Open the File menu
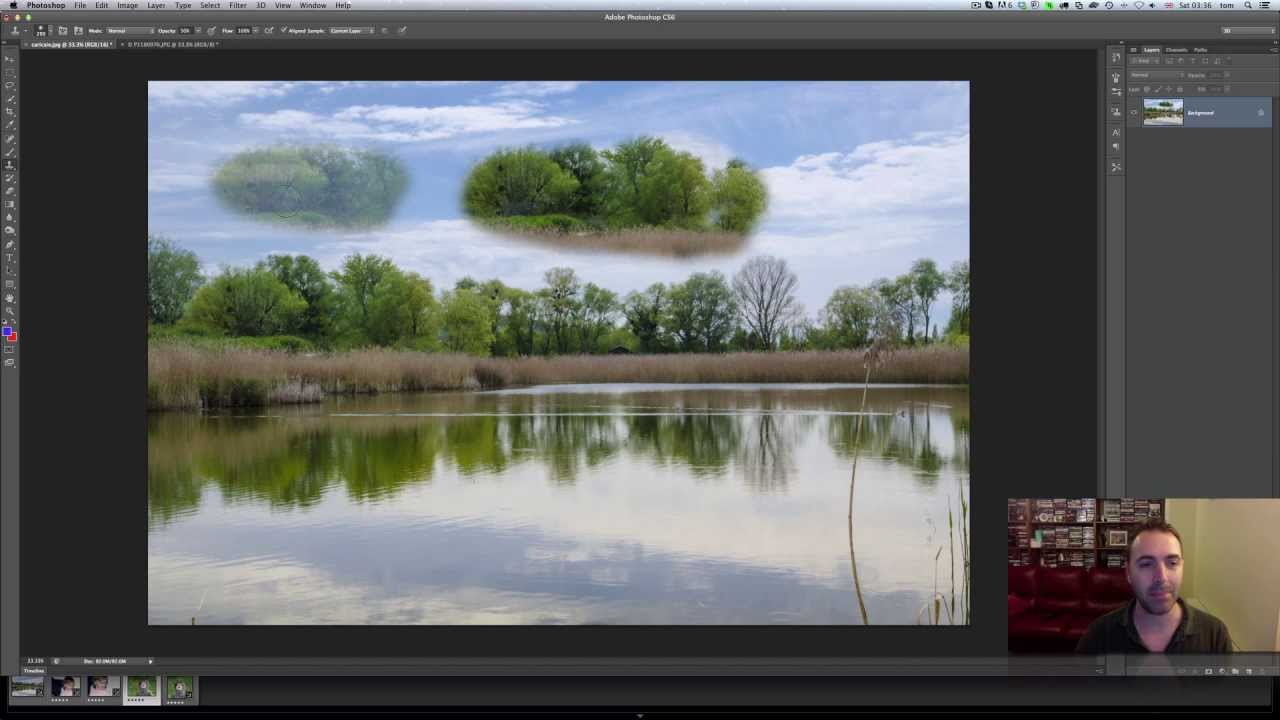 [x=80, y=5]
